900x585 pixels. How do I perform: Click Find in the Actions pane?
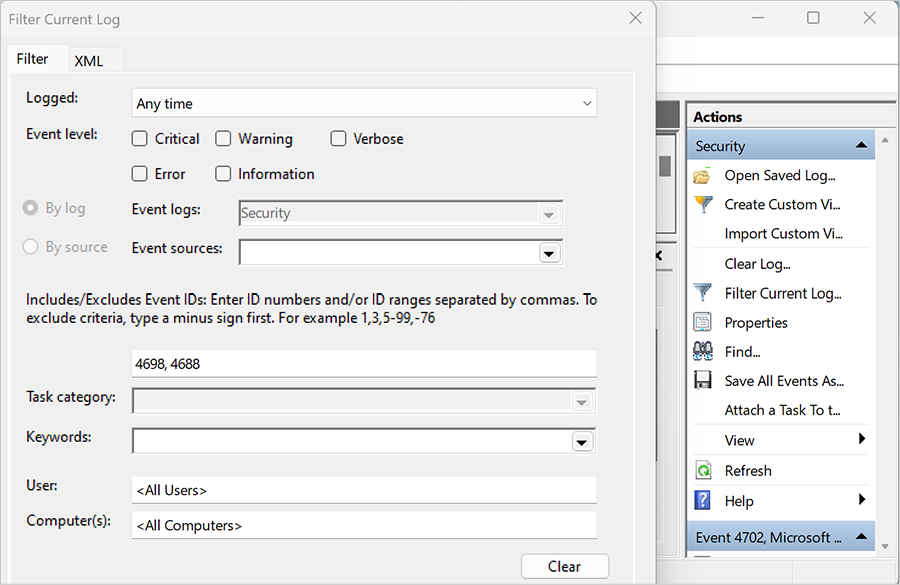[742, 352]
